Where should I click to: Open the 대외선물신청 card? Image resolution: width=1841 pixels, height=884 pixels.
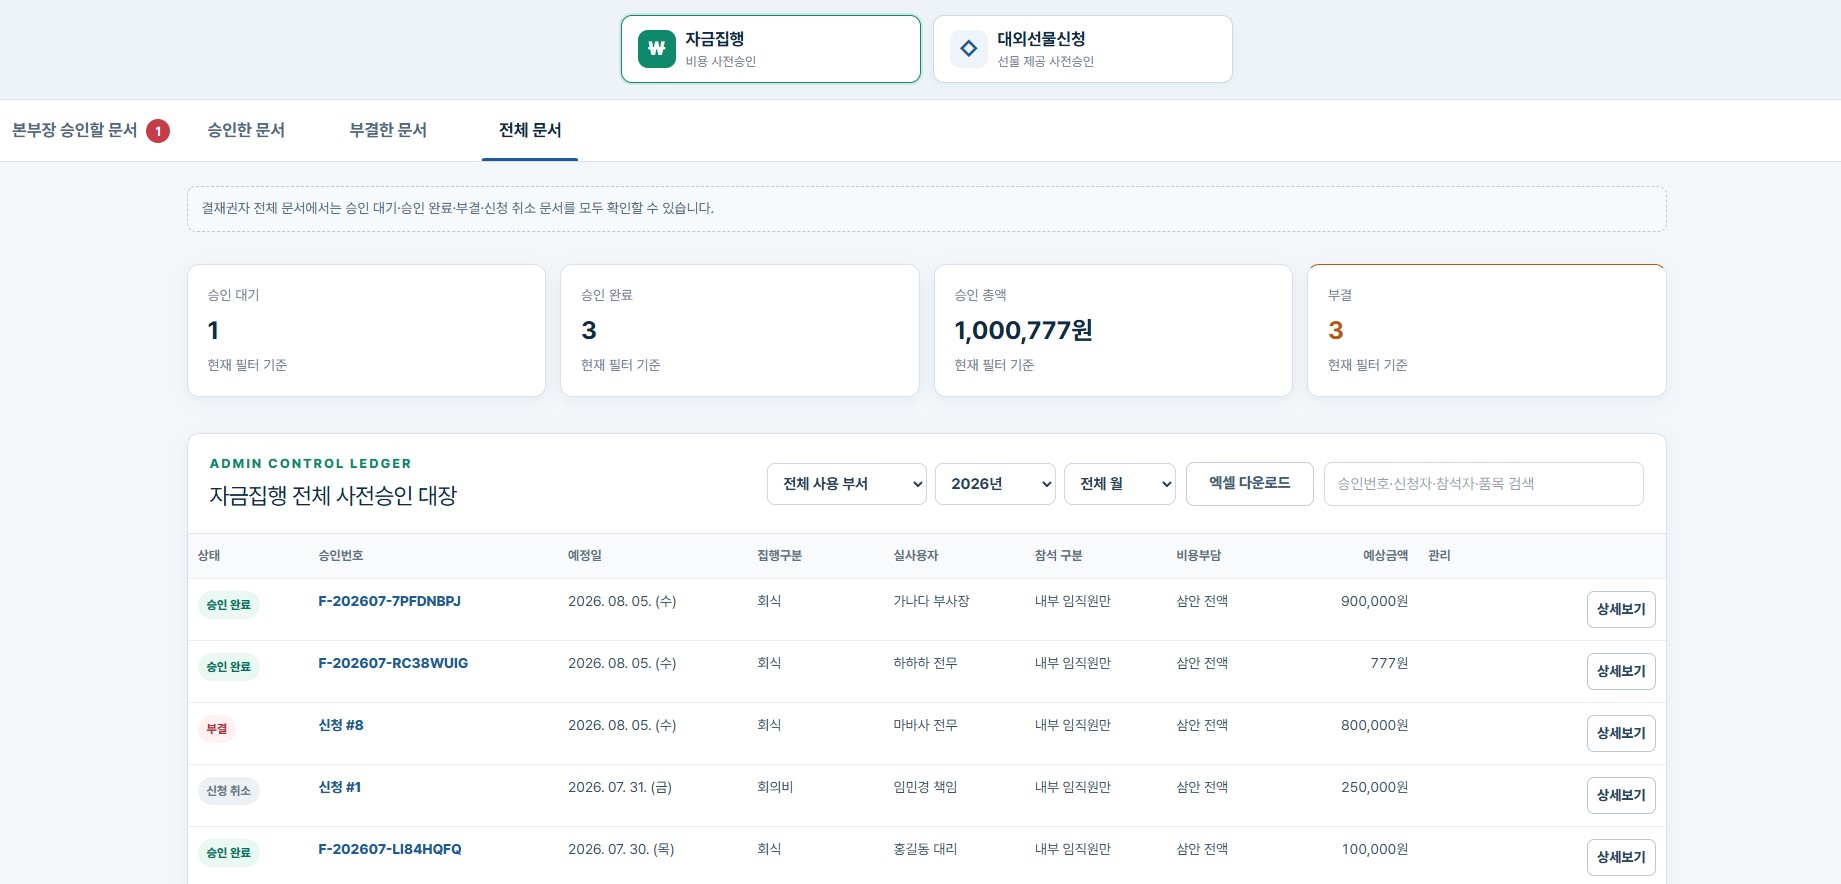tap(1083, 49)
